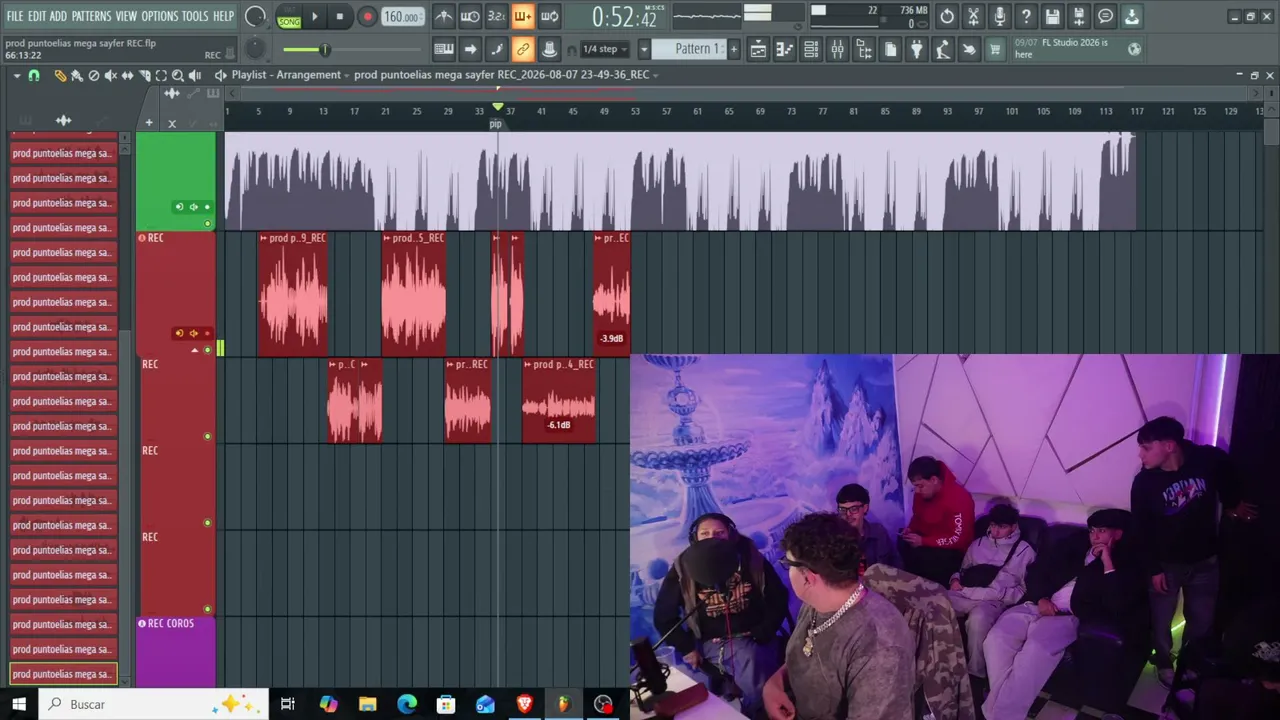This screenshot has width=1280, height=720.
Task: Toggle Playlist snap magnet icon
Action: (x=34, y=75)
